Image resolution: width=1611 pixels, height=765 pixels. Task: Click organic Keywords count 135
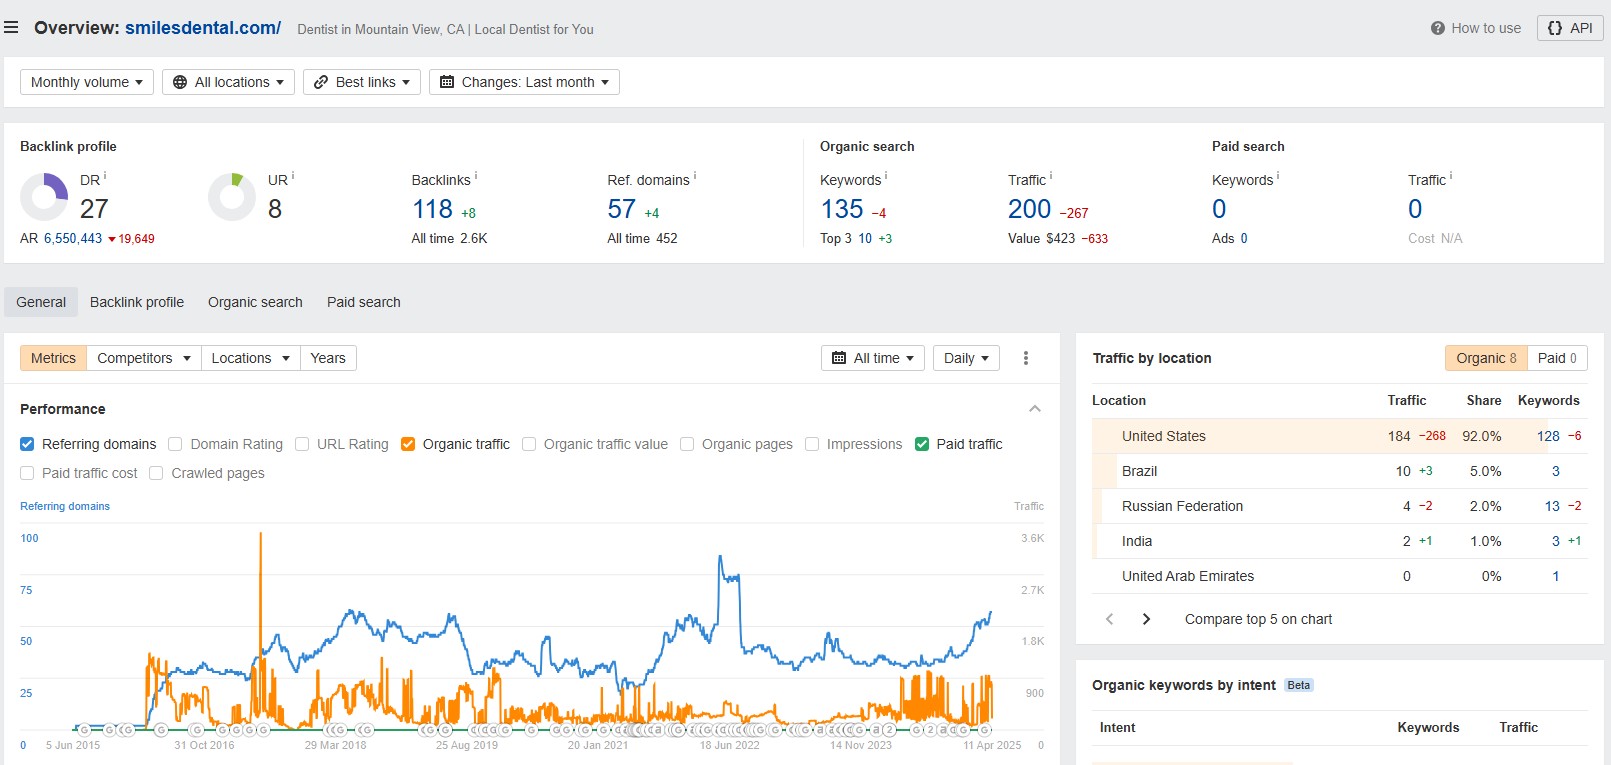[842, 209]
